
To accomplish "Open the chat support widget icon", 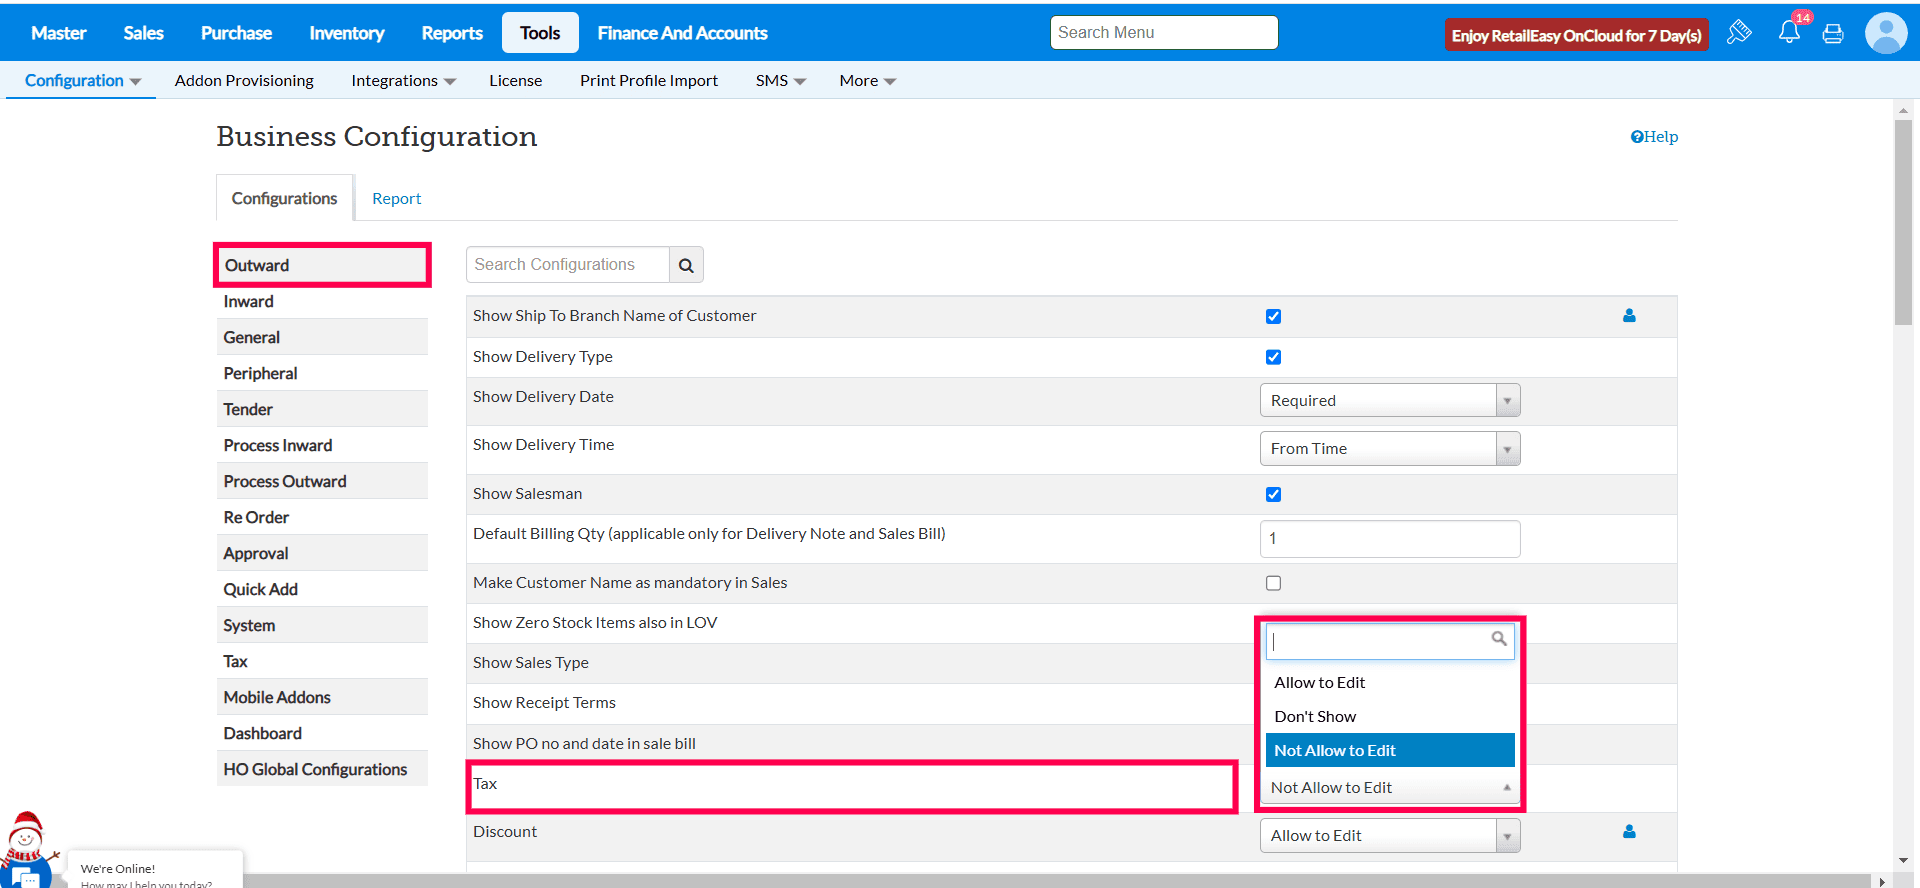I will tap(25, 876).
